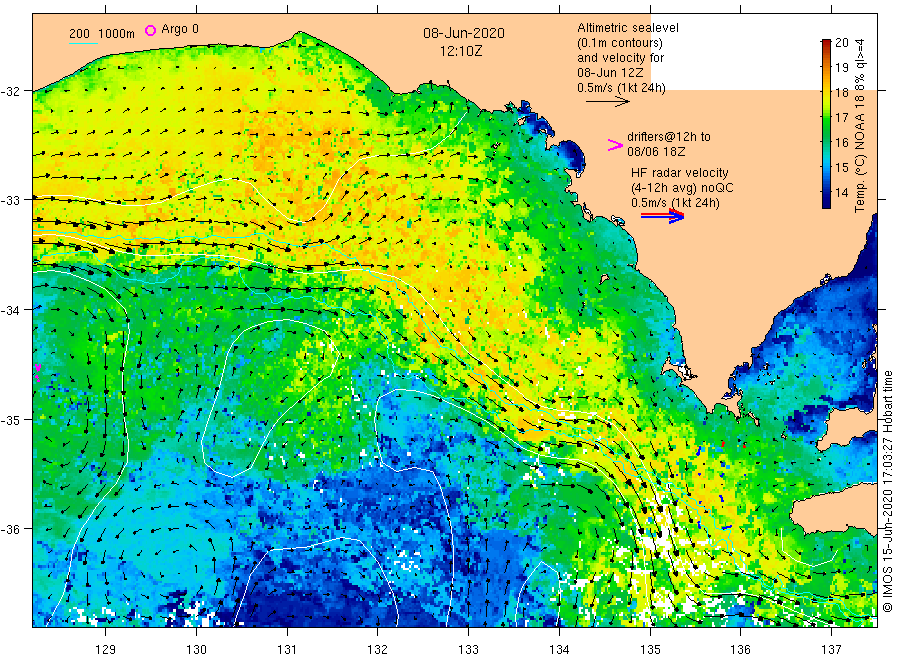The height and width of the screenshot is (660, 900).
Task: Click the time label 12:10Z
Action: point(461,51)
